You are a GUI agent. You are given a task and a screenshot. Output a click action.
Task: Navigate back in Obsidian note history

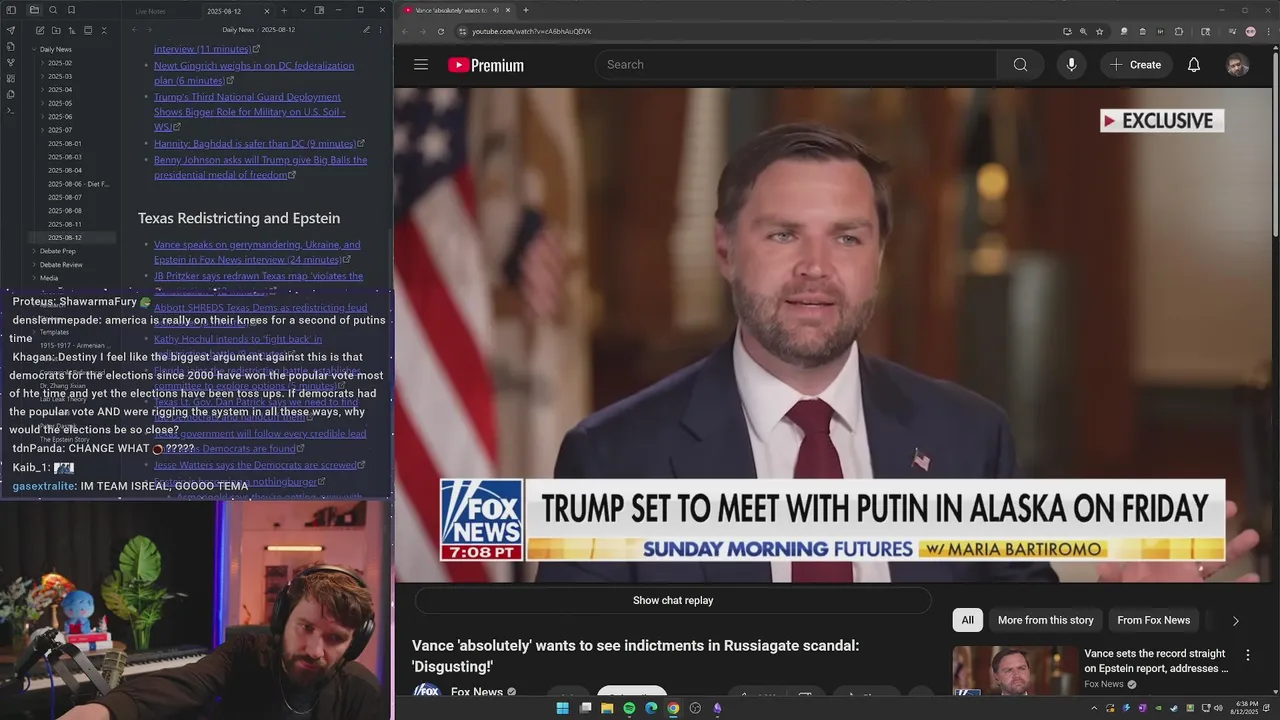(135, 30)
